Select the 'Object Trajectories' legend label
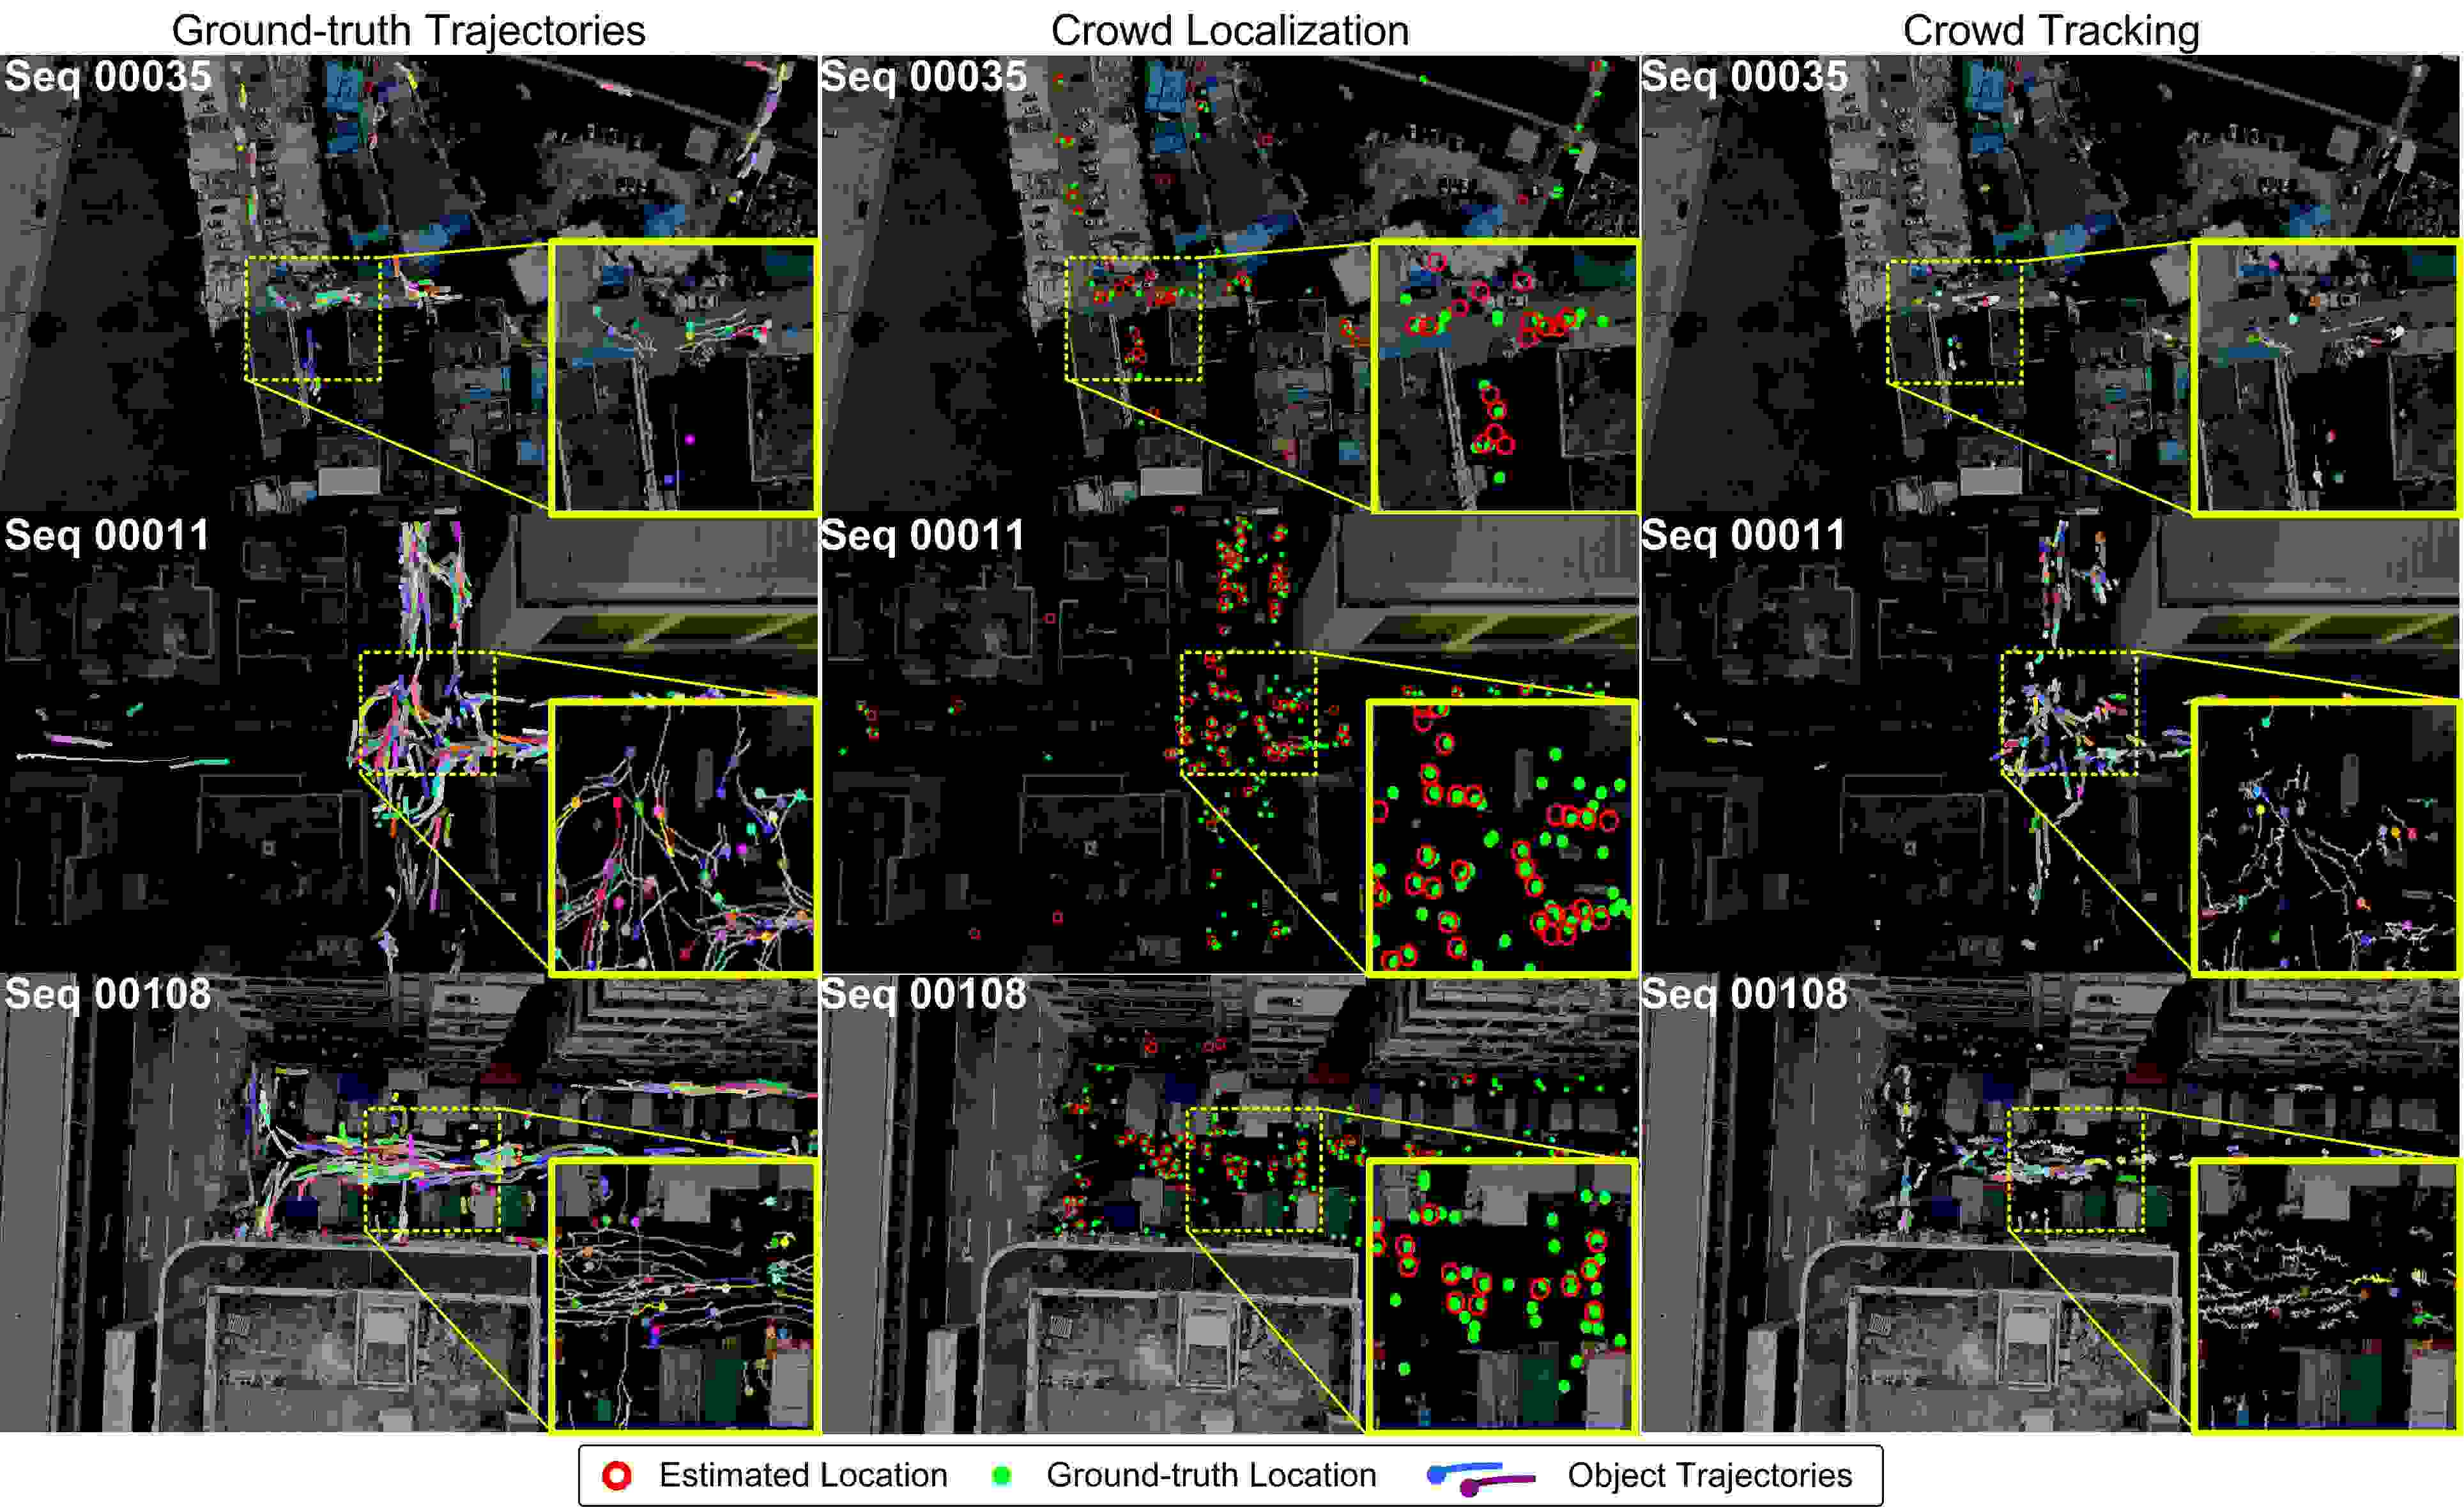The image size is (2464, 1507). pos(1709,1476)
